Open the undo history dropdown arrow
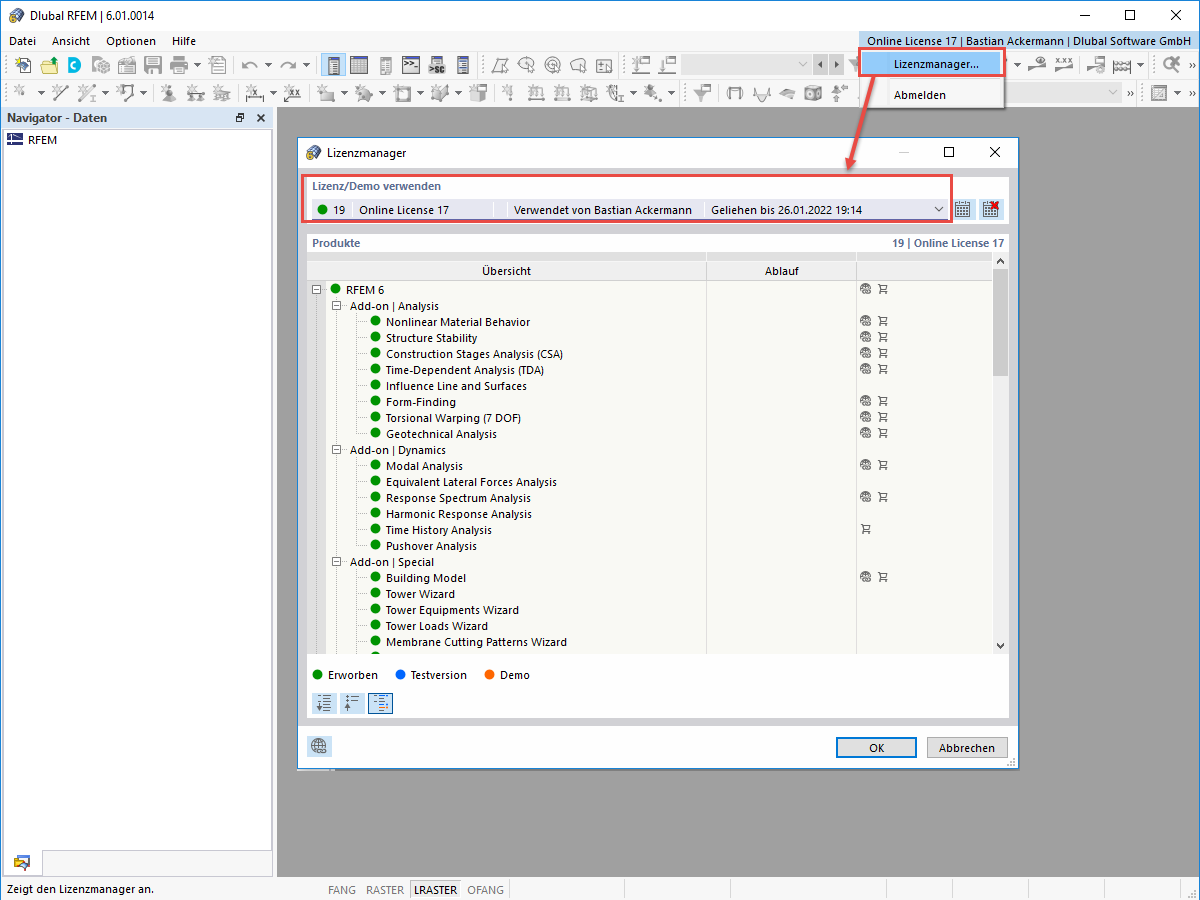 (268, 65)
